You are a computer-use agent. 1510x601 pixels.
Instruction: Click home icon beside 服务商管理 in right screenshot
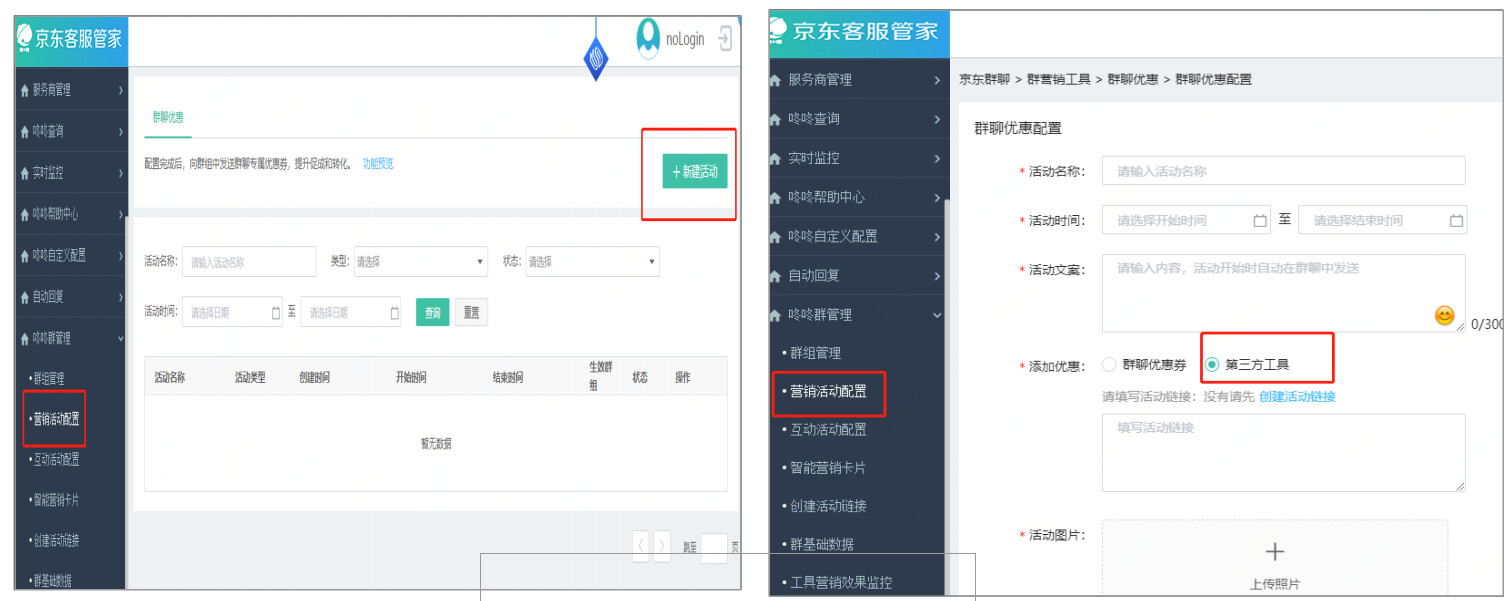(775, 80)
